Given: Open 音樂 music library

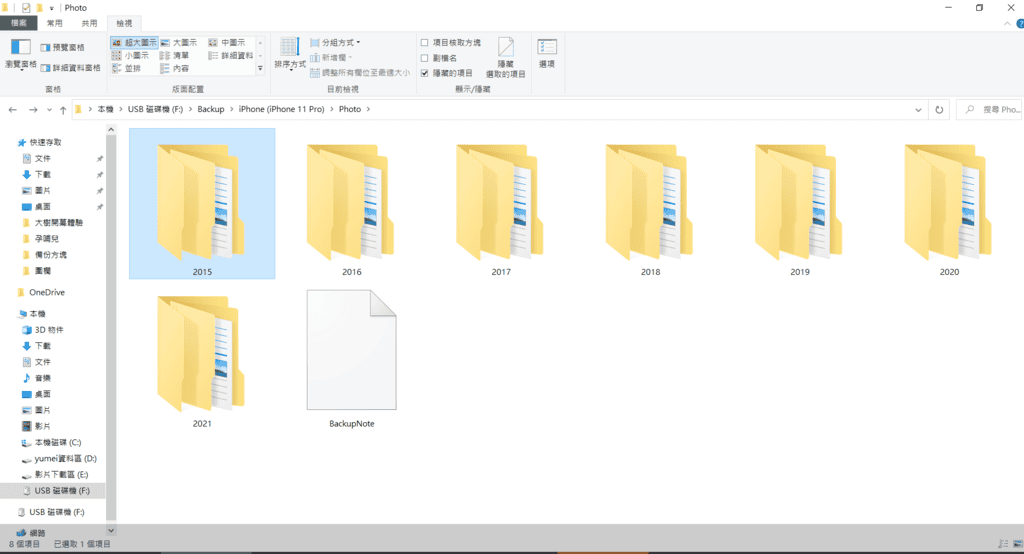Looking at the screenshot, I should (x=37, y=378).
